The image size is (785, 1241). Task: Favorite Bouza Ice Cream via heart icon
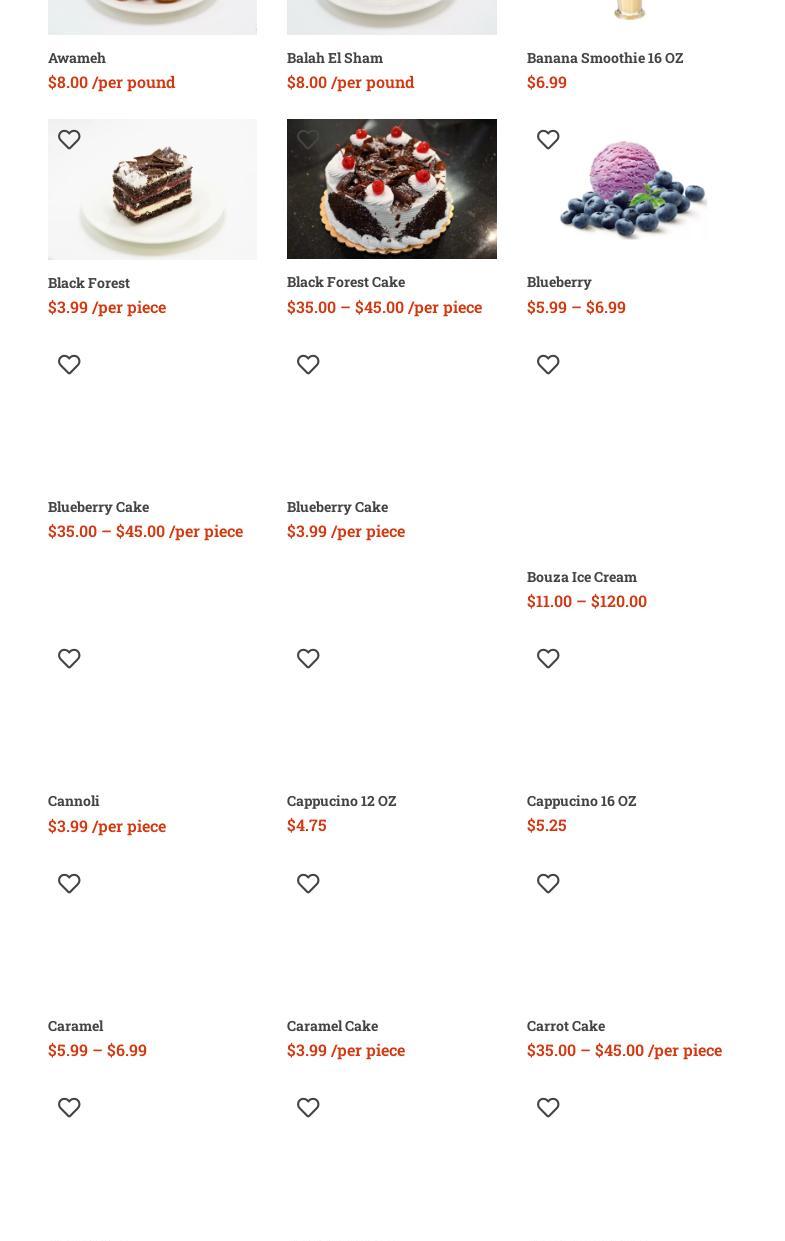[548, 365]
